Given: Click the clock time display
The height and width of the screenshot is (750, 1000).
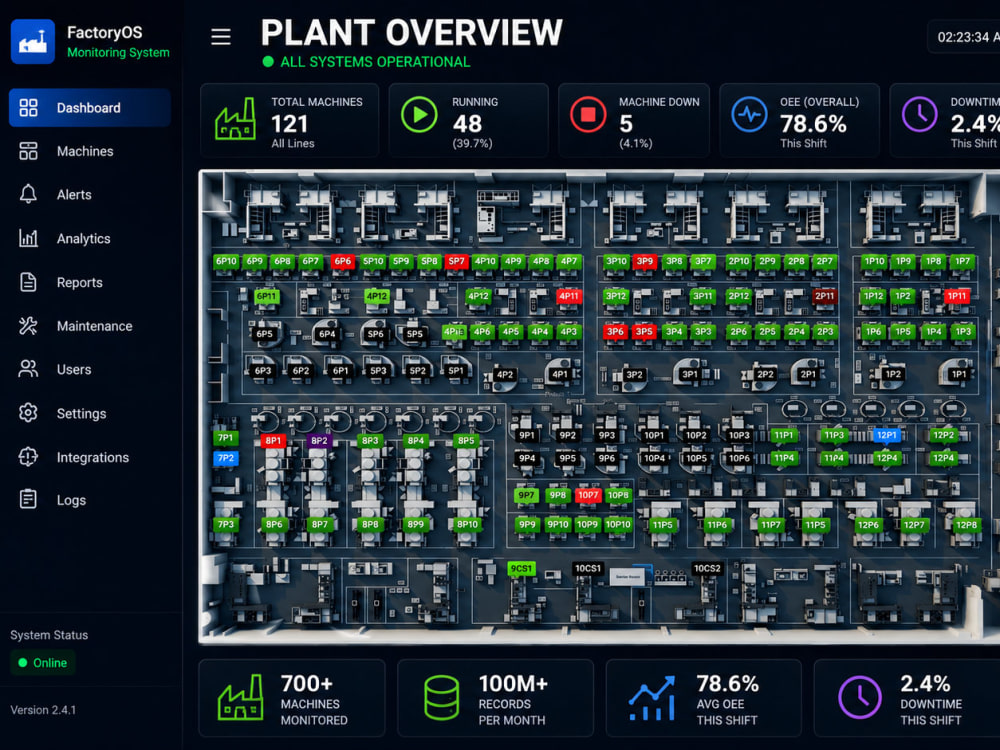Looking at the screenshot, I should pos(967,37).
